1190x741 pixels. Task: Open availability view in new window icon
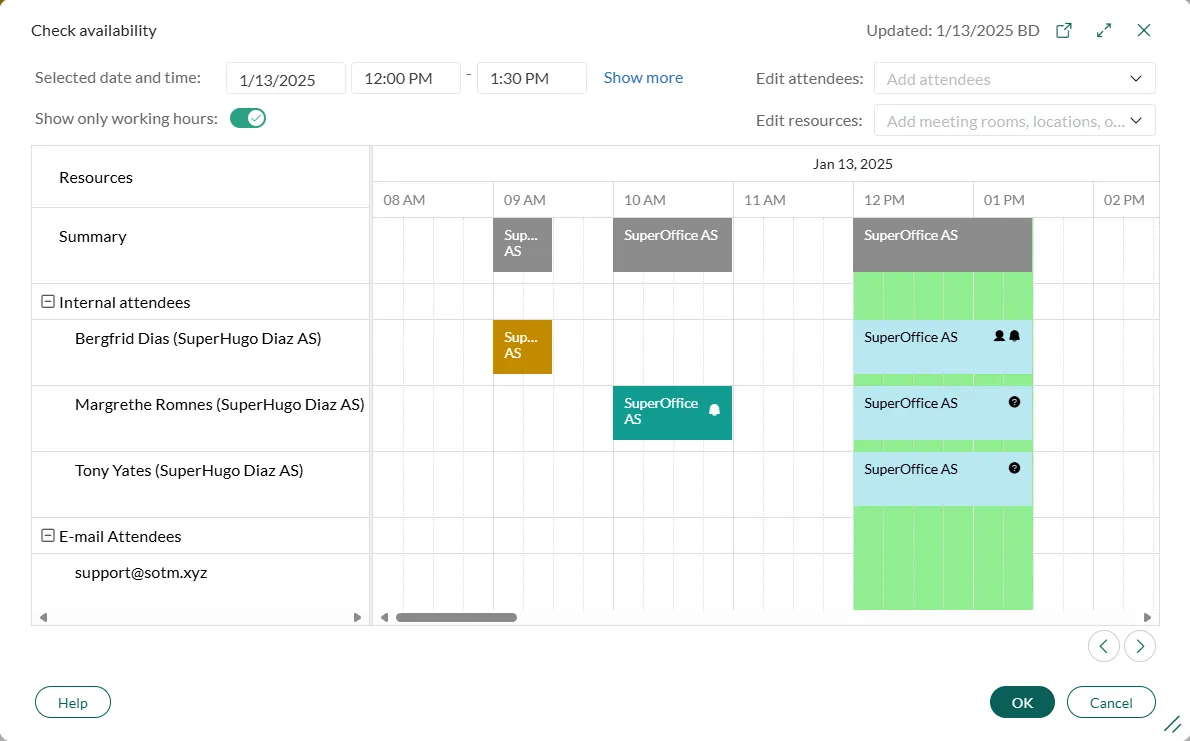click(x=1064, y=30)
